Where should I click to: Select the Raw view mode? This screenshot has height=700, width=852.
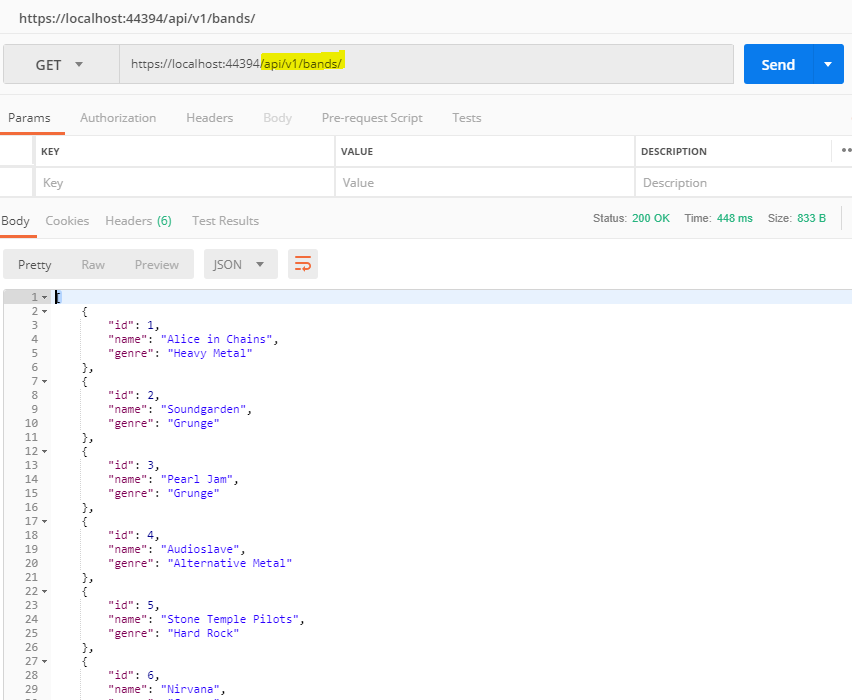pyautogui.click(x=93, y=265)
